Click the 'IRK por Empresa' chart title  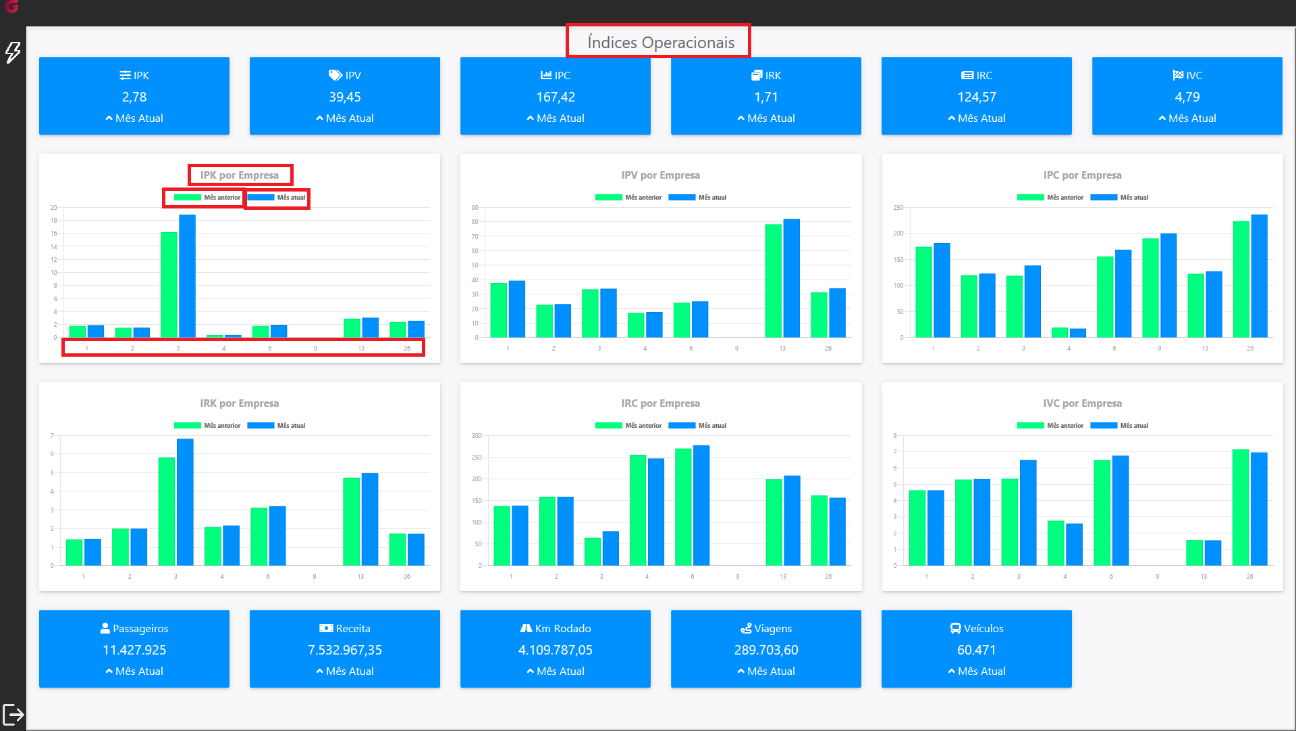pos(239,403)
